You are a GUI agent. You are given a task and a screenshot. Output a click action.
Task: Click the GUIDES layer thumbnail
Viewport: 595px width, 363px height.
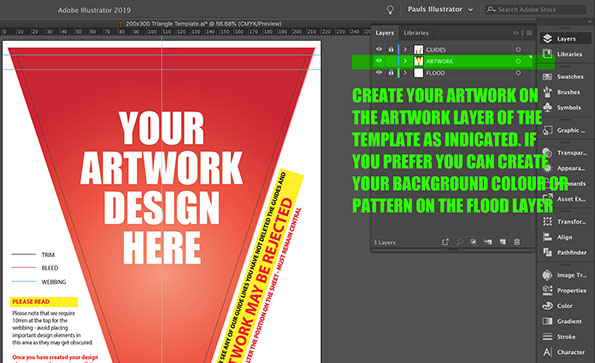click(x=418, y=50)
